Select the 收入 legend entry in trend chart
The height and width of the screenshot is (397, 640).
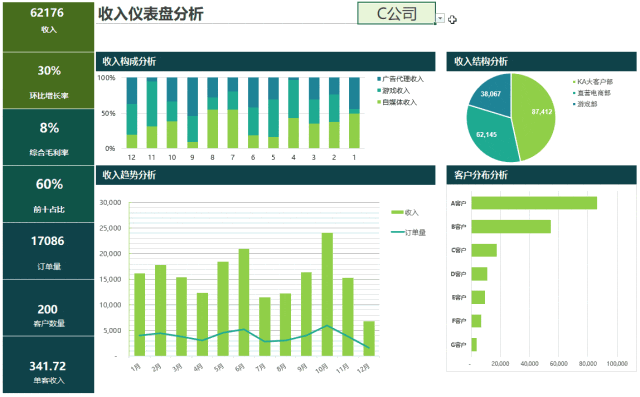pyautogui.click(x=405, y=213)
